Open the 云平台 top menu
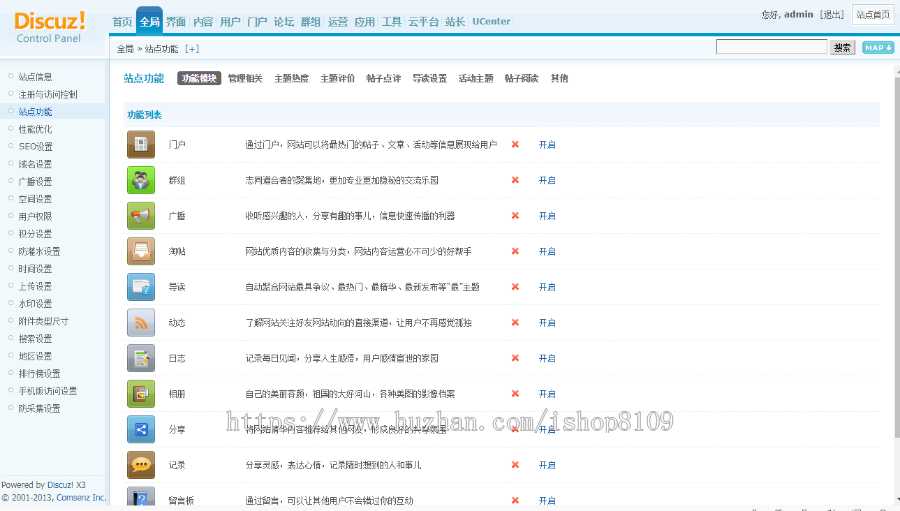The image size is (900, 511). tap(423, 22)
